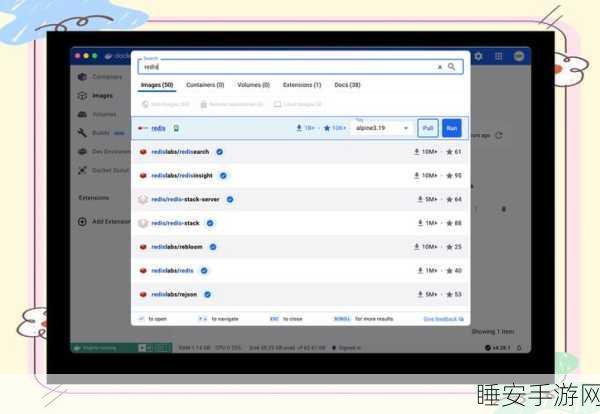Run the redis image
600x414 pixels.
452,128
